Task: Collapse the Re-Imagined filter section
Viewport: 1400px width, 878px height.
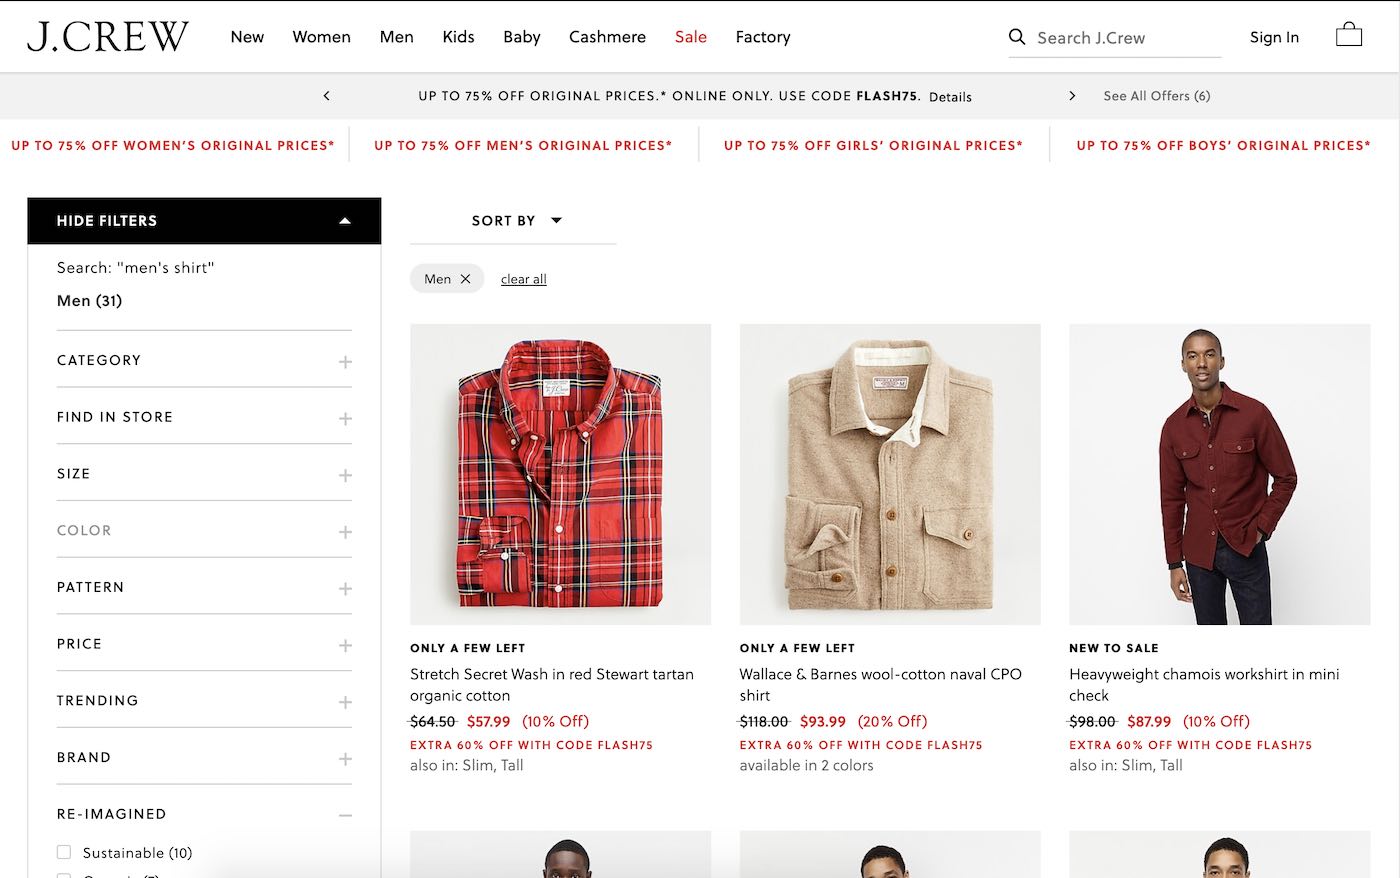Action: click(345, 815)
